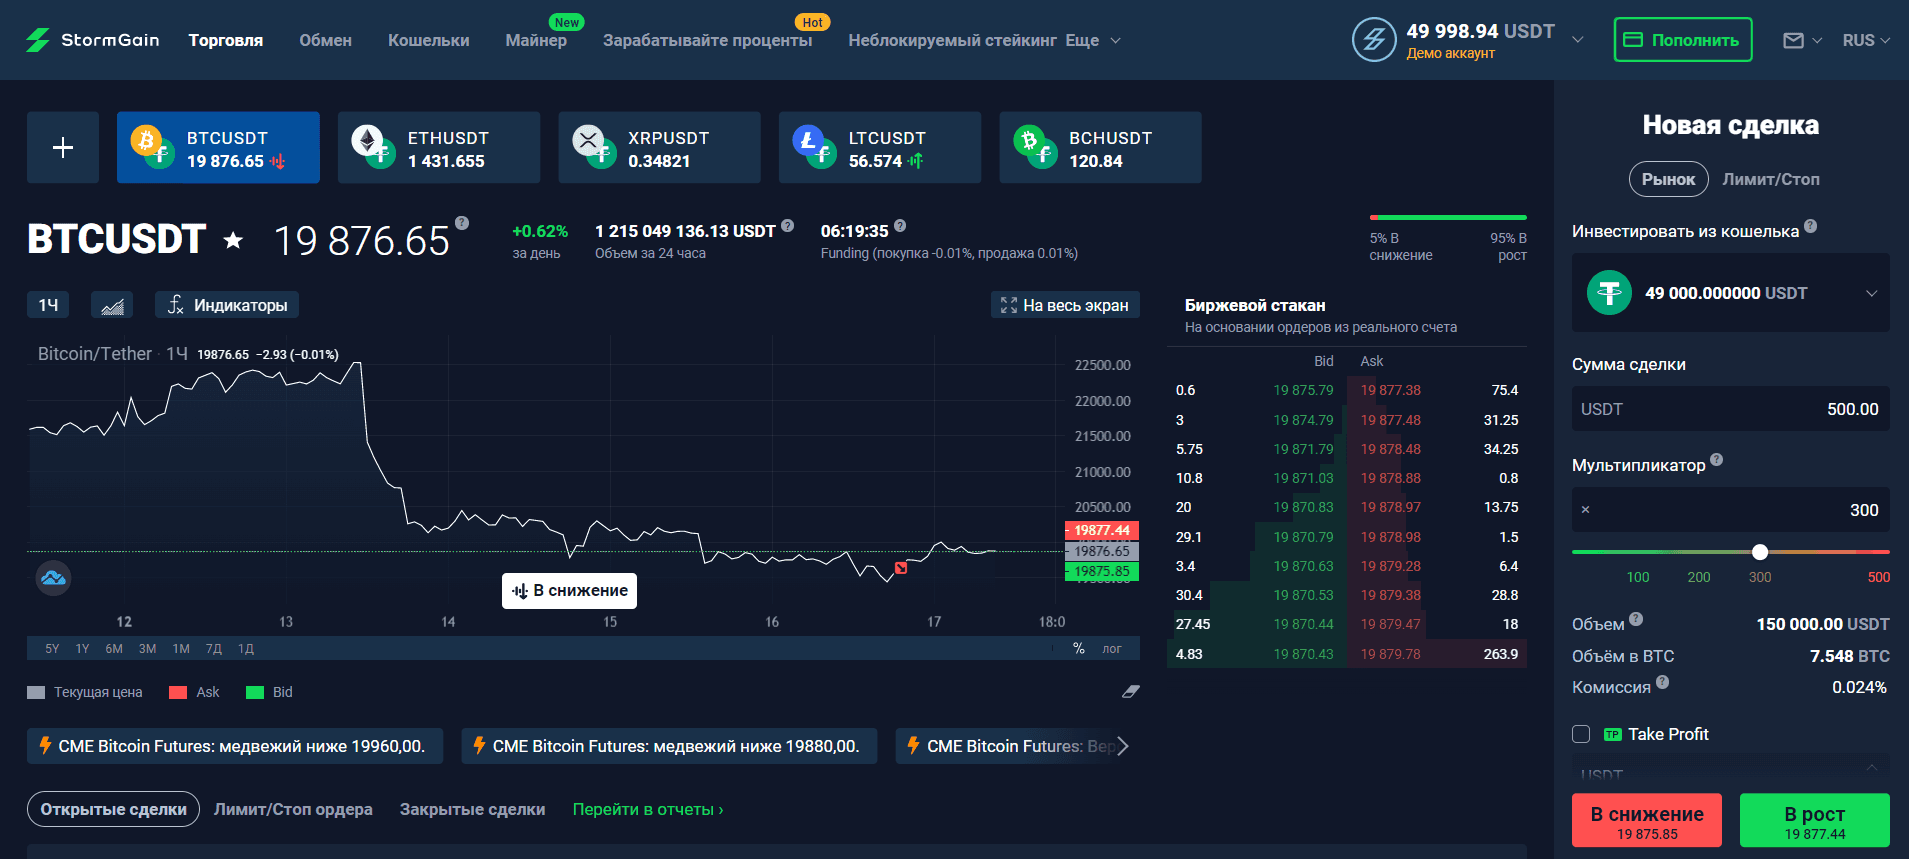Click the multiplier slider handle
The image size is (1909, 859).
point(1760,552)
